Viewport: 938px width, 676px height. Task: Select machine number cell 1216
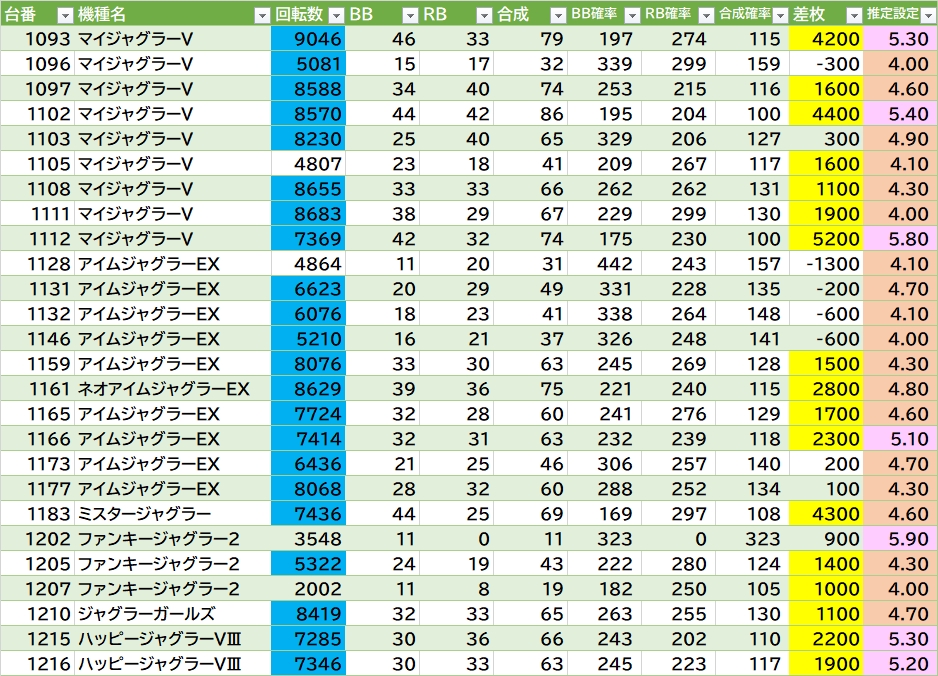pos(37,664)
